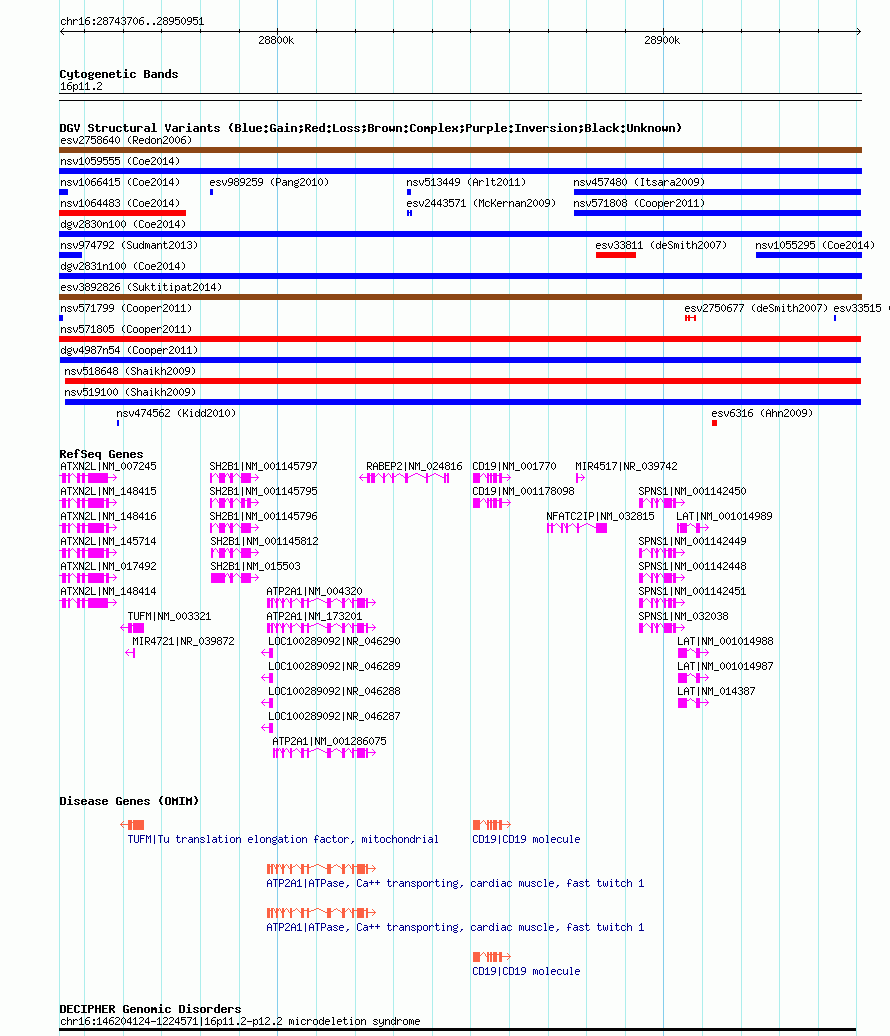The height and width of the screenshot is (1036, 890).
Task: Click the TUFM gene glyph in RefSeq Genes
Action: click(132, 628)
